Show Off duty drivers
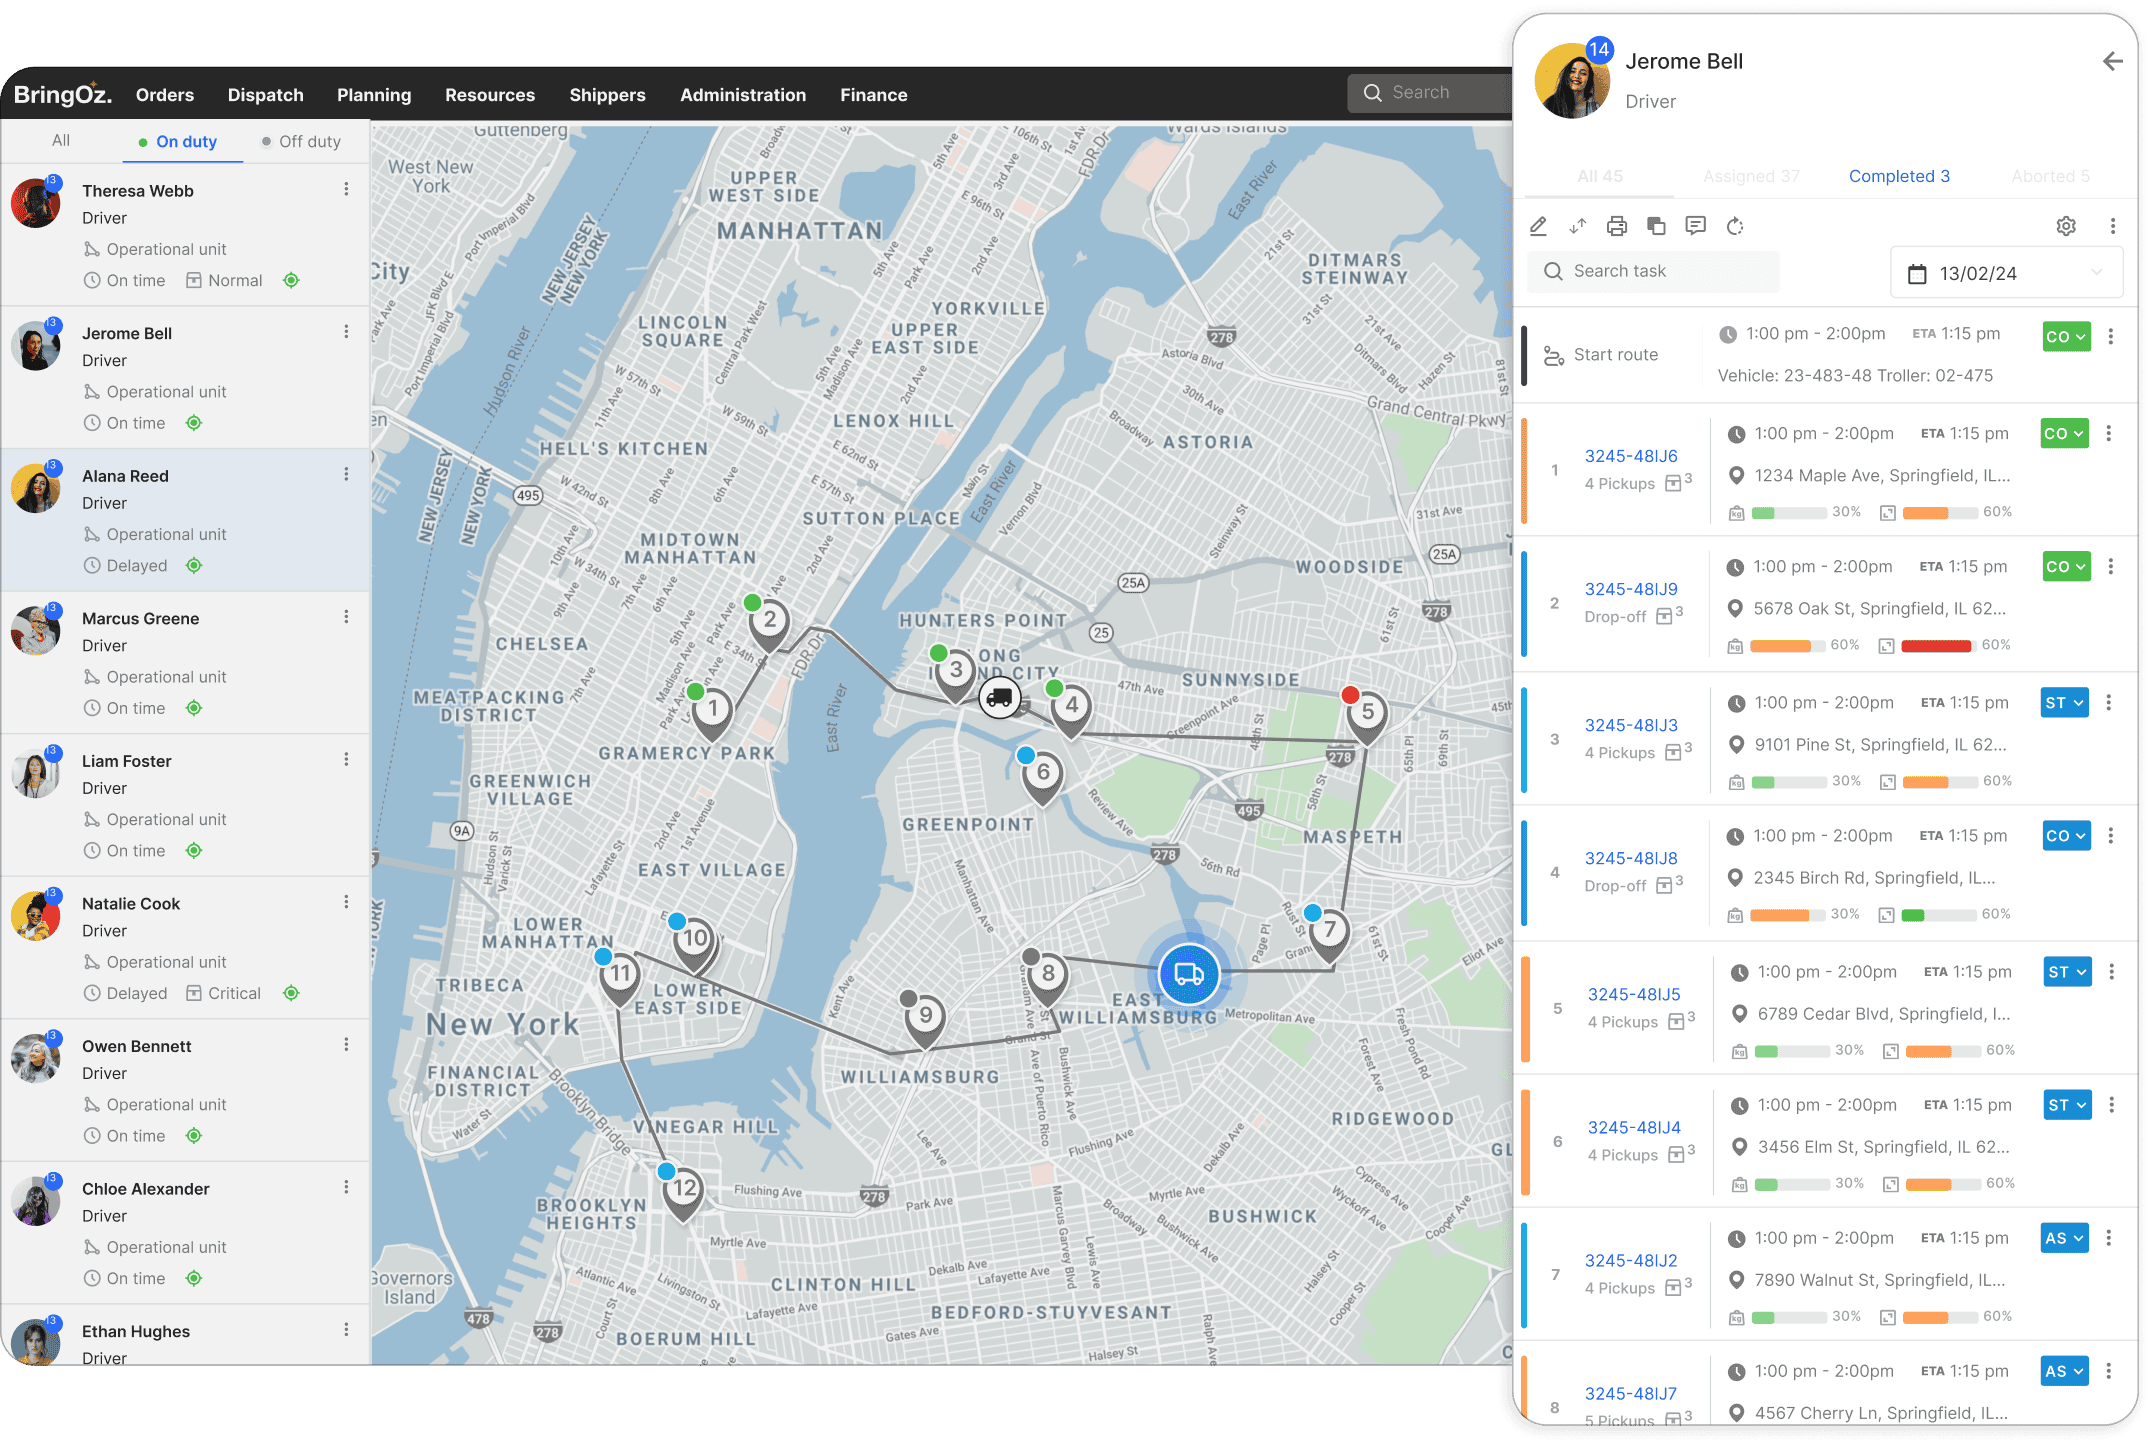Image resolution: width=2152 pixels, height=1445 pixels. [301, 141]
